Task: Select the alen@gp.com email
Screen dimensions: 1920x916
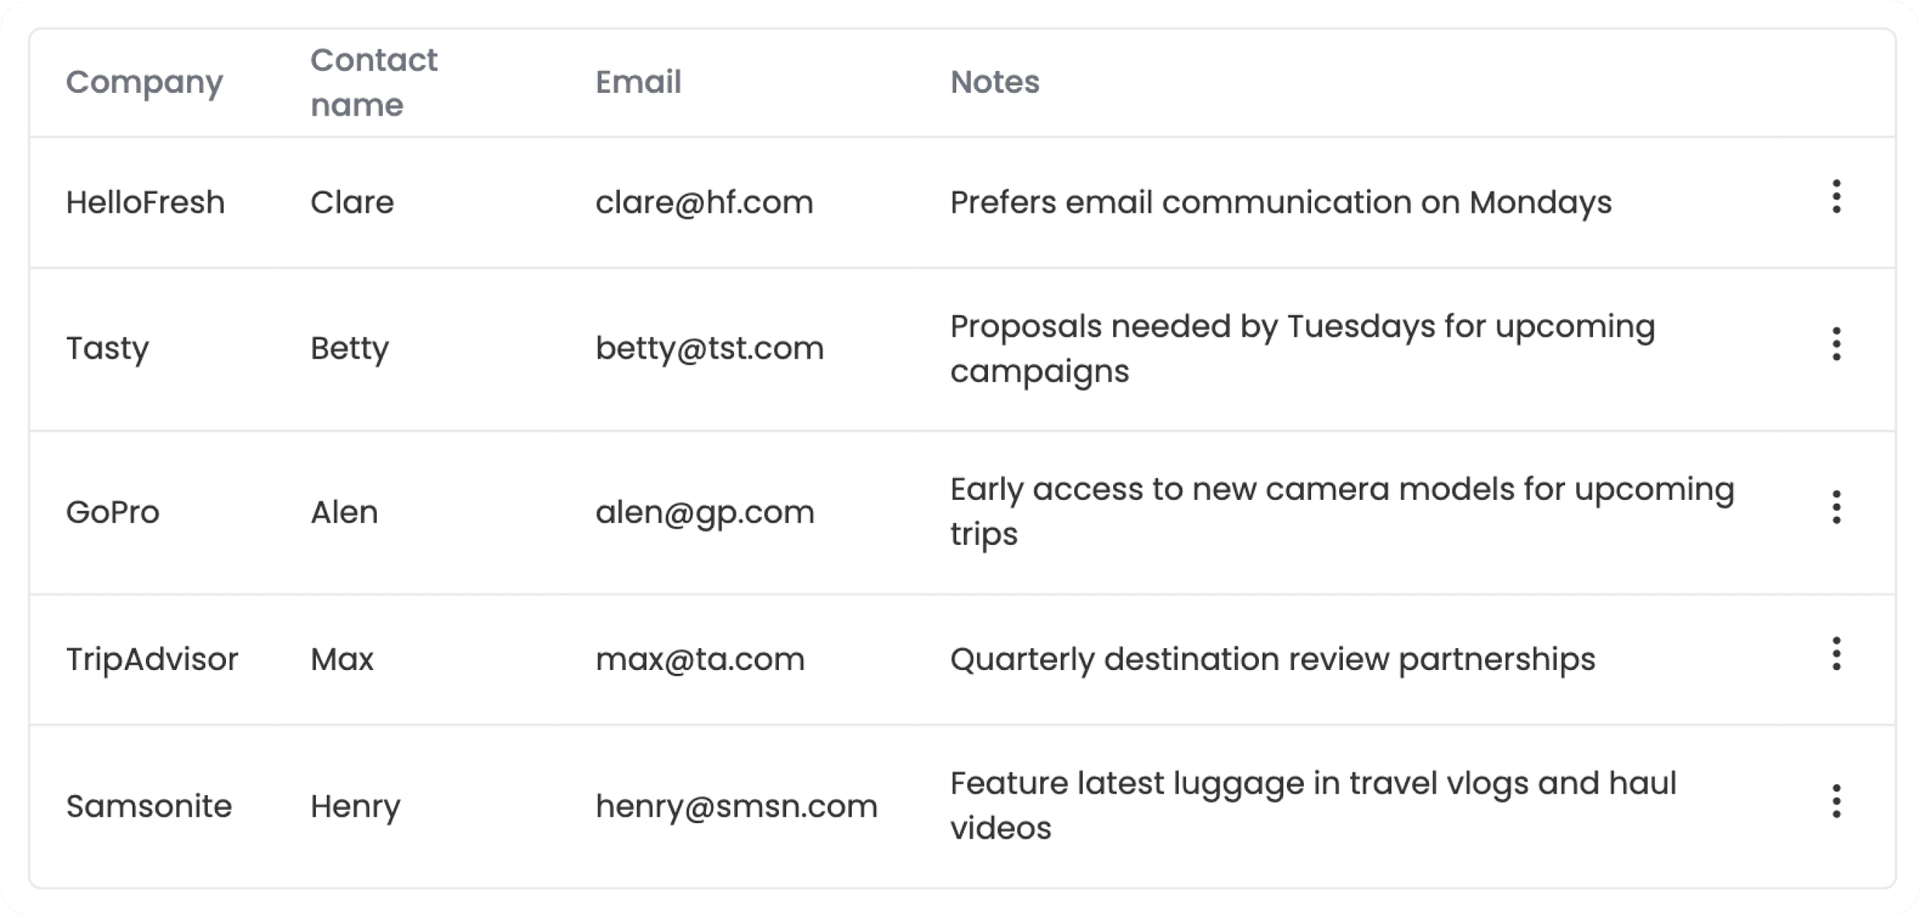Action: (704, 512)
